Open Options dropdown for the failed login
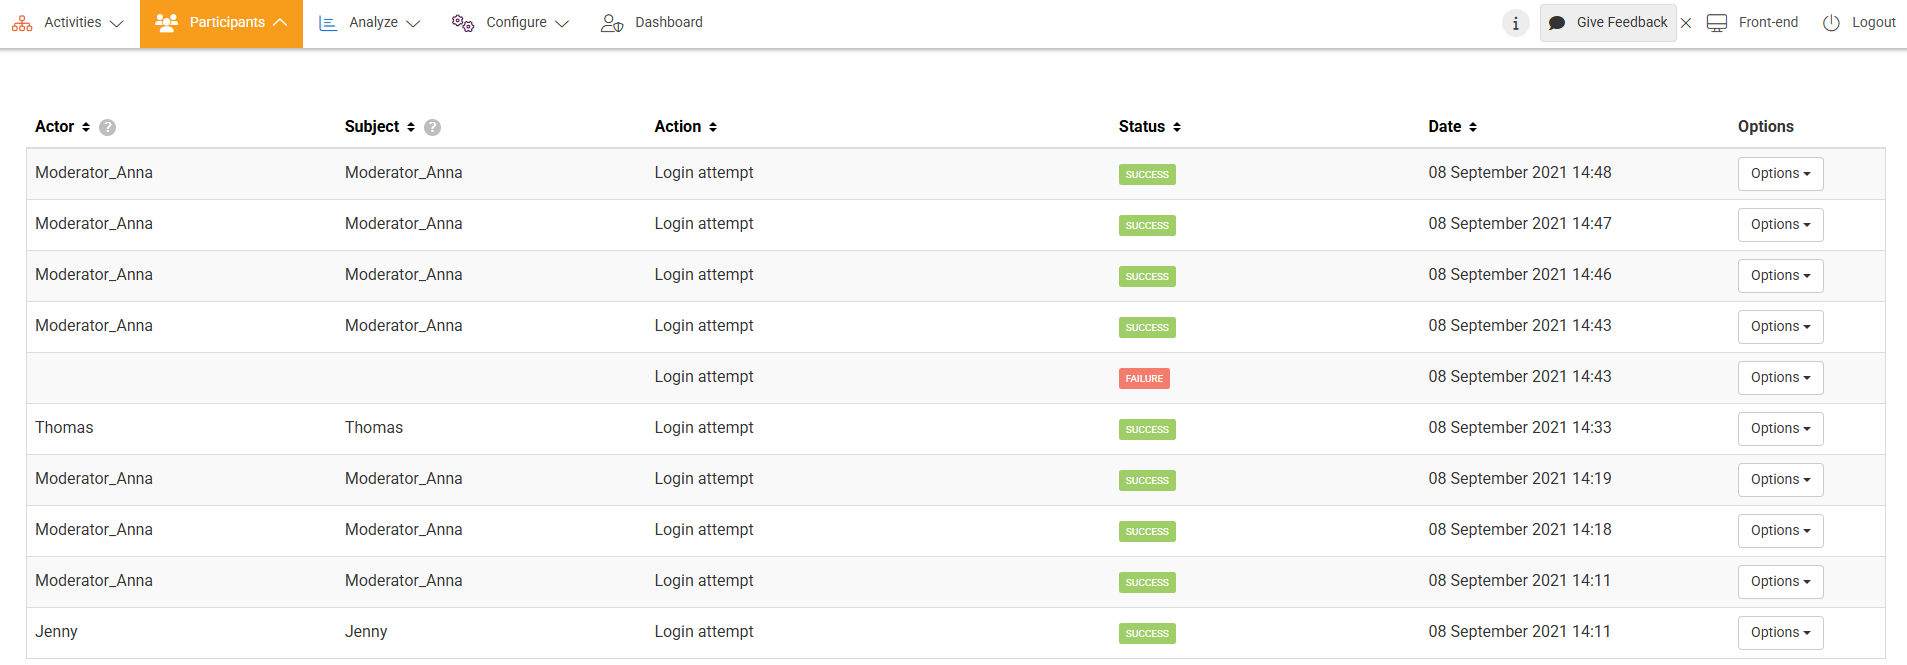The height and width of the screenshot is (665, 1907). [1780, 378]
